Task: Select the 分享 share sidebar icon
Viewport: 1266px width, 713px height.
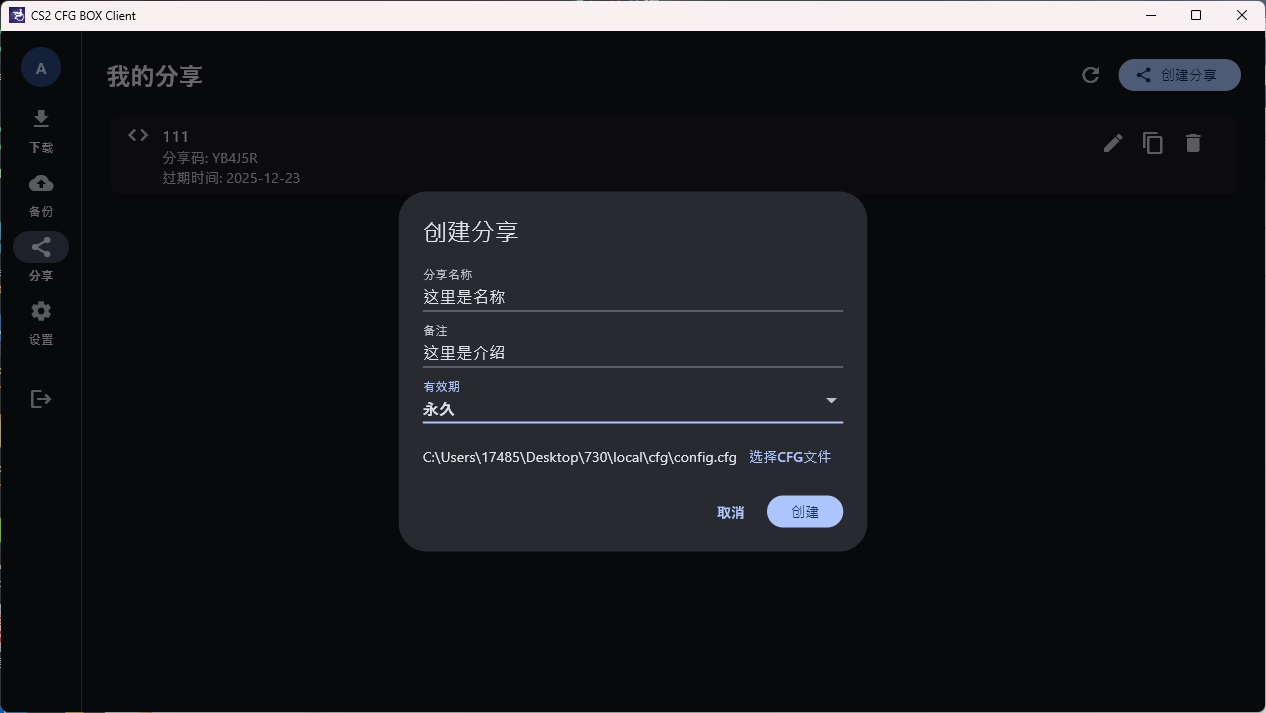Action: [41, 247]
